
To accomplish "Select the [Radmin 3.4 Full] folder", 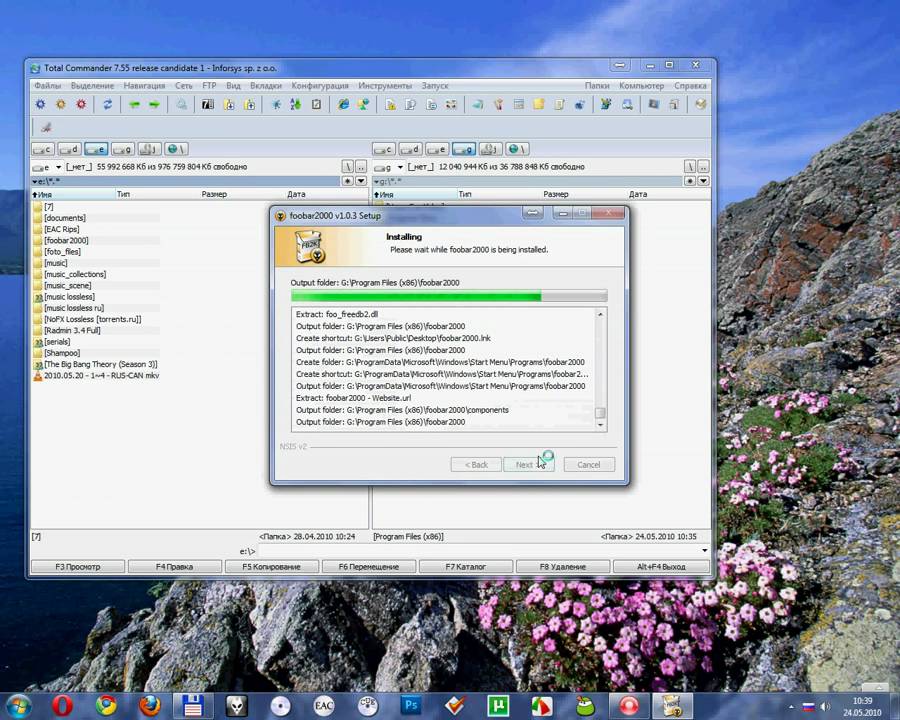I will coord(72,331).
